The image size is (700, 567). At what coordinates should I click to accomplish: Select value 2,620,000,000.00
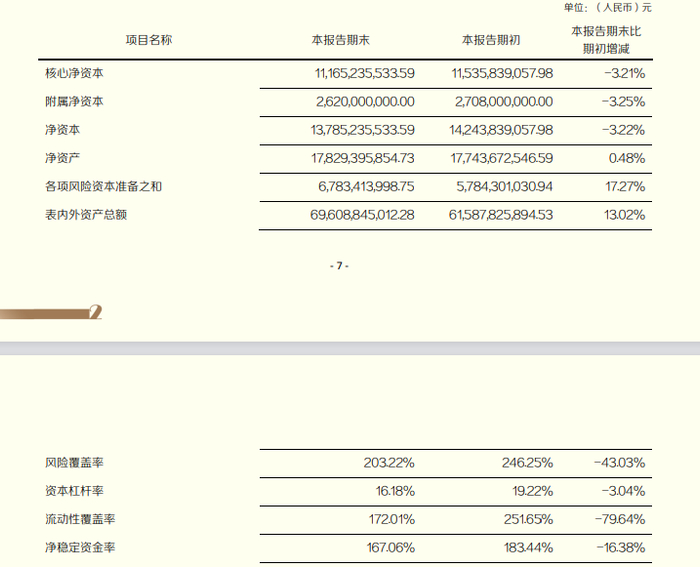pos(365,102)
